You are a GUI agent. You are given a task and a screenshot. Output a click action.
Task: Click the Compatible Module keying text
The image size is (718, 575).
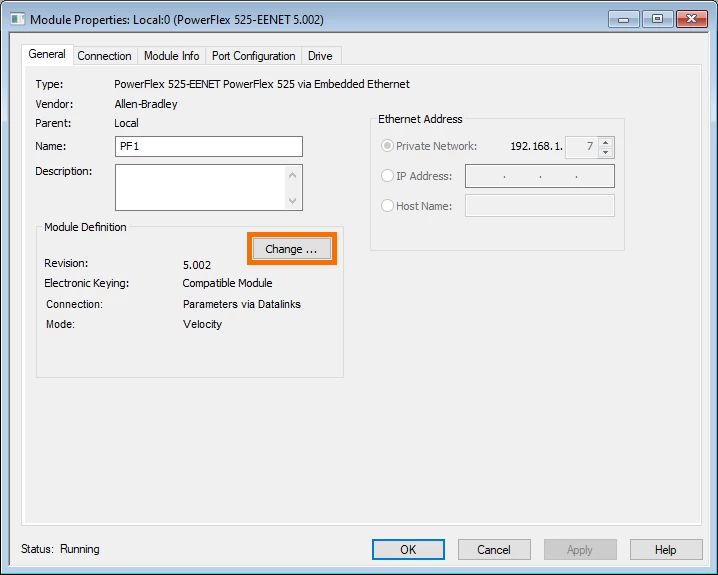click(227, 283)
